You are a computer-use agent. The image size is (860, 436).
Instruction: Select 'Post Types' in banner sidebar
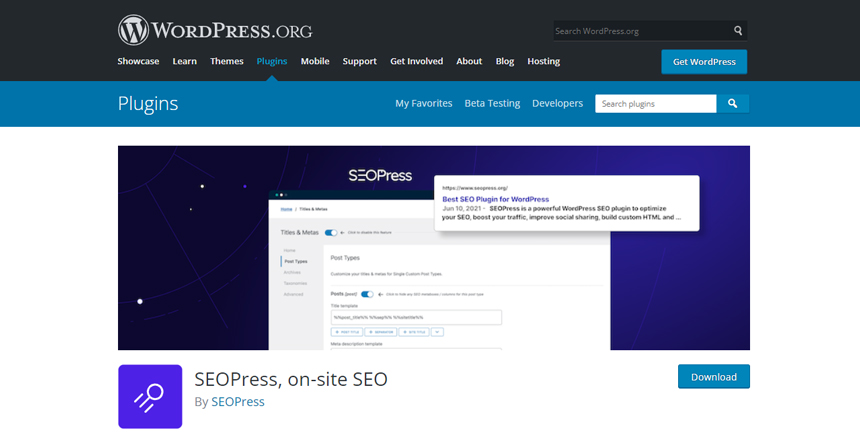tap(296, 262)
